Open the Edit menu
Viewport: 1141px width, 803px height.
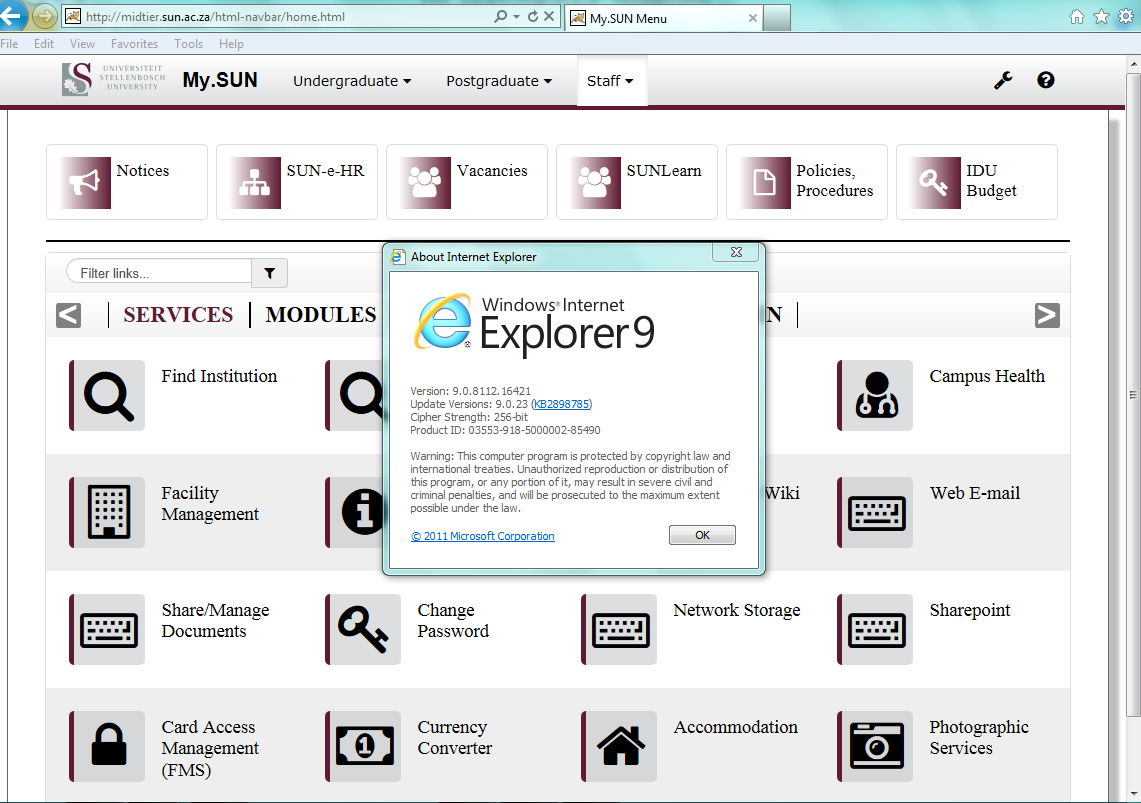(x=44, y=44)
